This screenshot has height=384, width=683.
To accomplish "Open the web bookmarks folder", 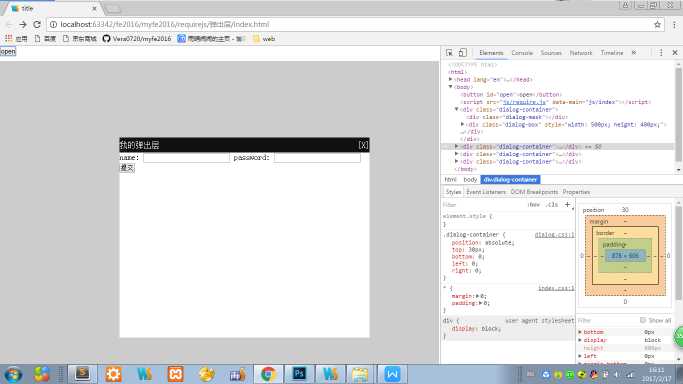I will [264, 39].
